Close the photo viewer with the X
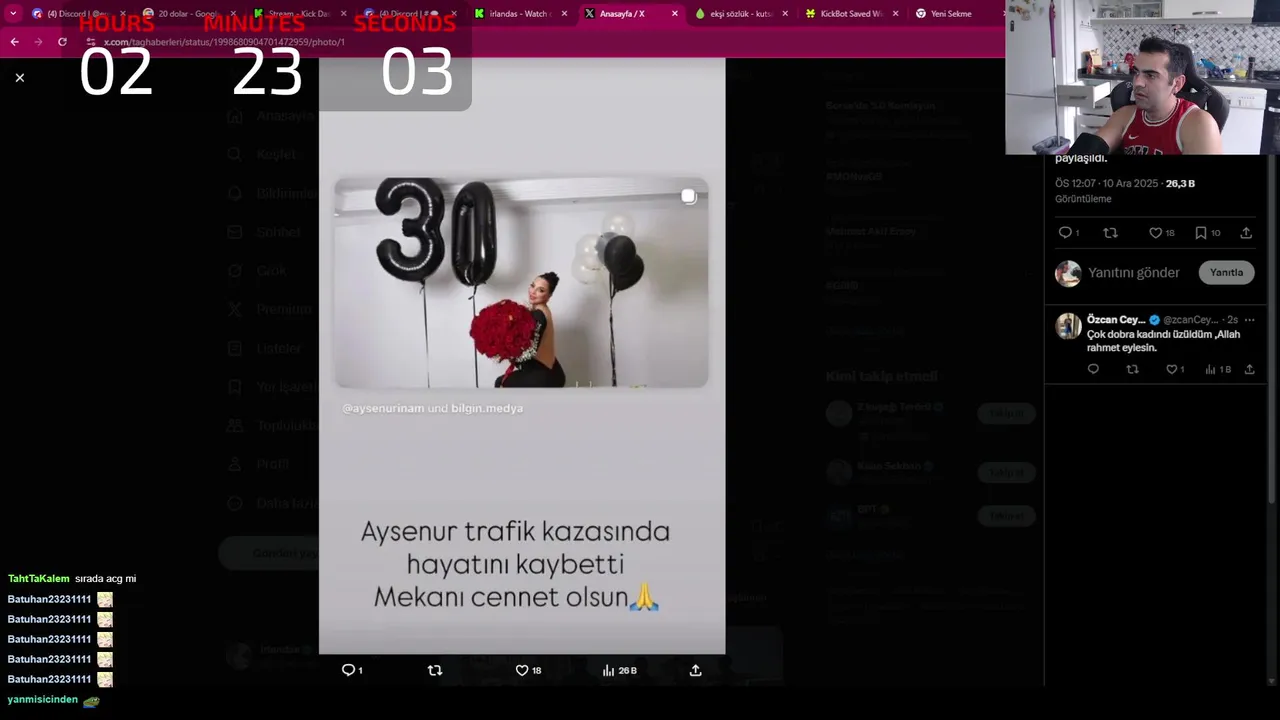The height and width of the screenshot is (720, 1280). (x=19, y=77)
